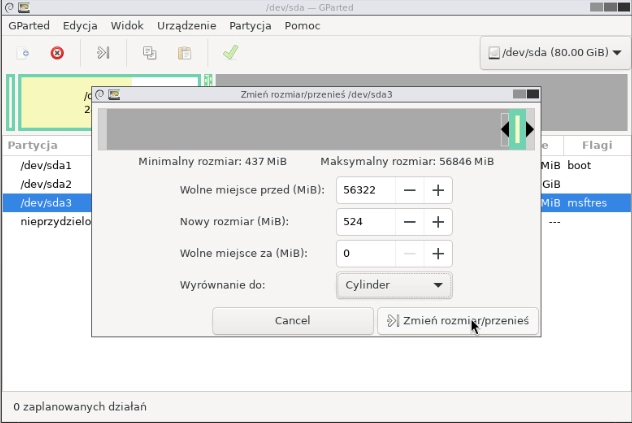Select the /dev/sda1 partition row

click(x=46, y=165)
